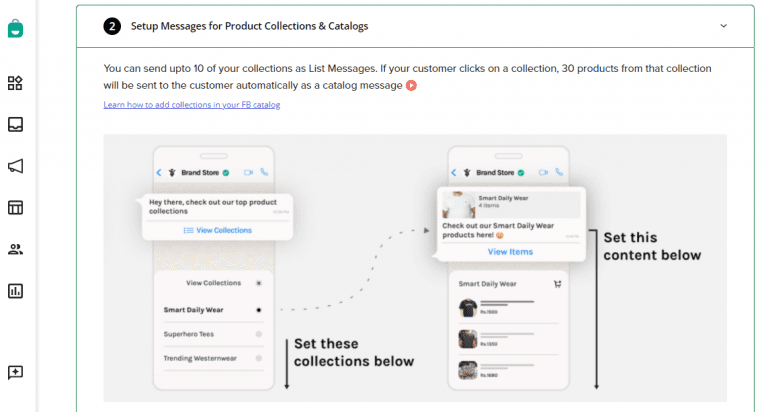The height and width of the screenshot is (412, 768).
Task: Open the contacts people icon
Action: tap(15, 249)
